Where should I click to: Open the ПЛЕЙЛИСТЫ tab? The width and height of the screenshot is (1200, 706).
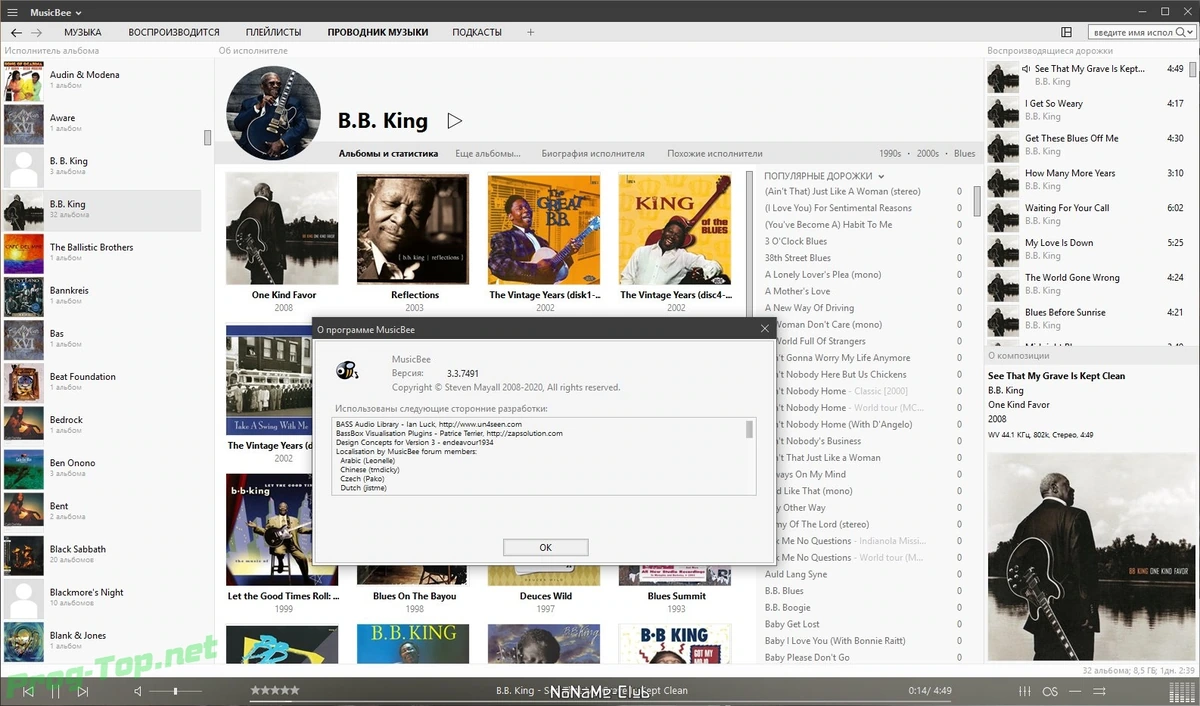[274, 32]
